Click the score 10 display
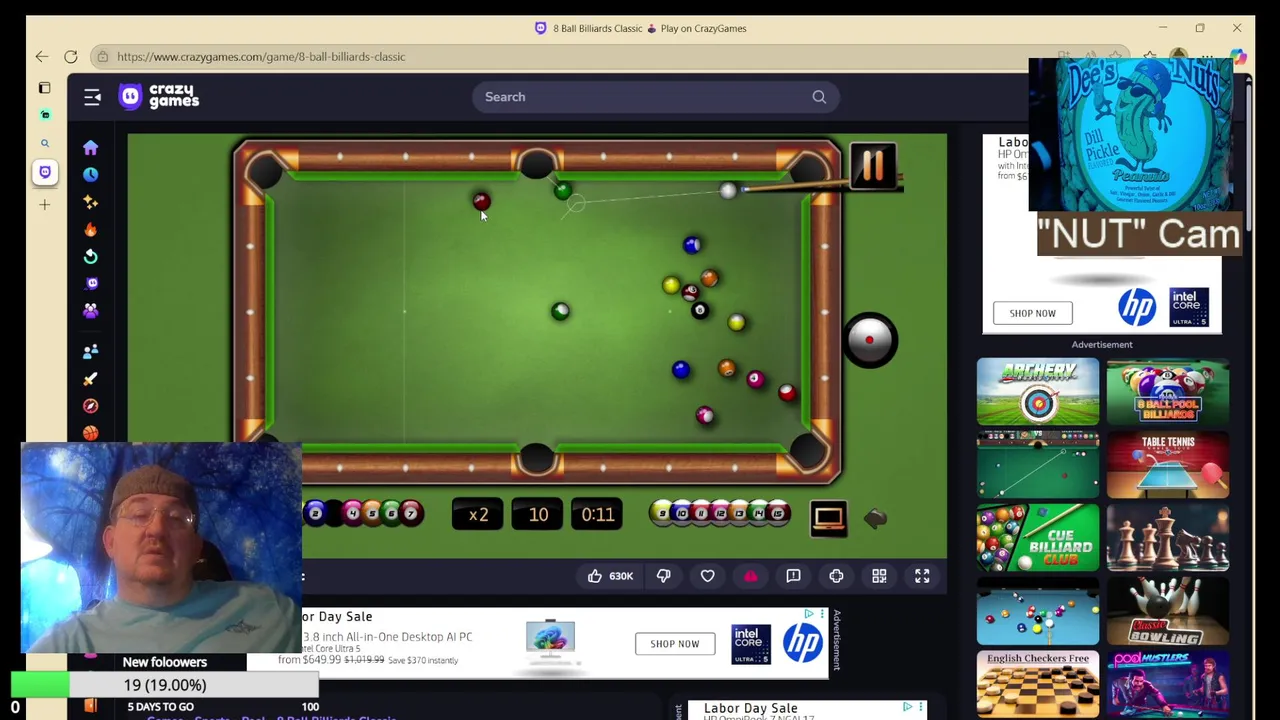This screenshot has height=720, width=1280. pyautogui.click(x=538, y=515)
